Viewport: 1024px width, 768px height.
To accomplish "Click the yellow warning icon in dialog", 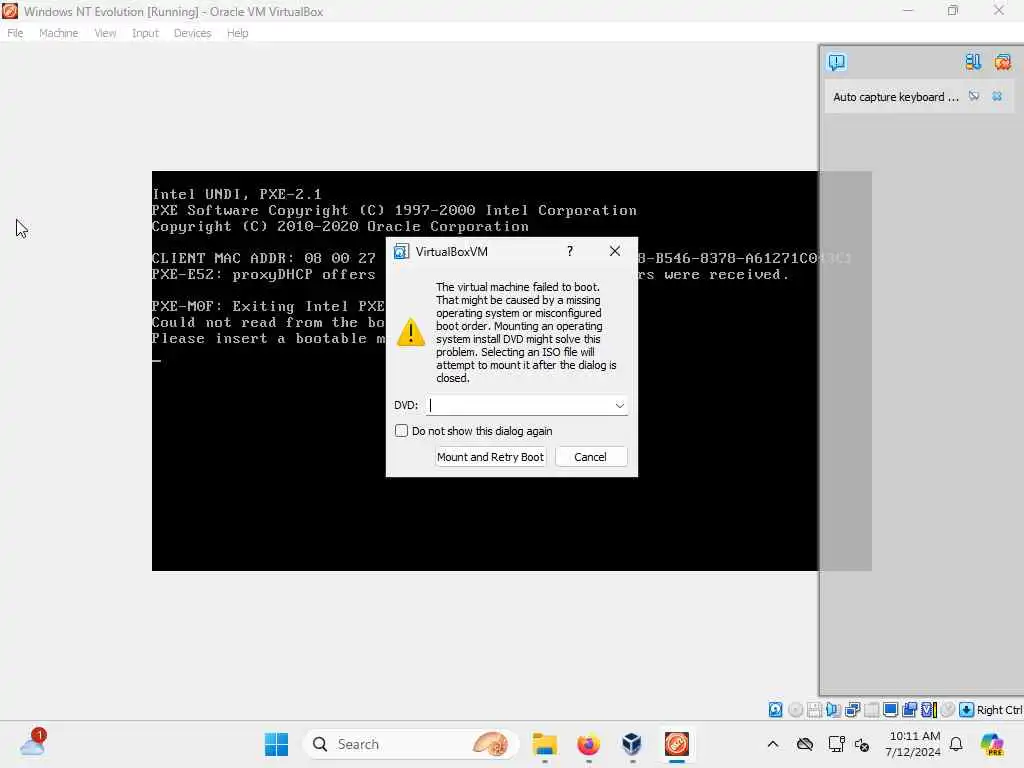I will 411,332.
